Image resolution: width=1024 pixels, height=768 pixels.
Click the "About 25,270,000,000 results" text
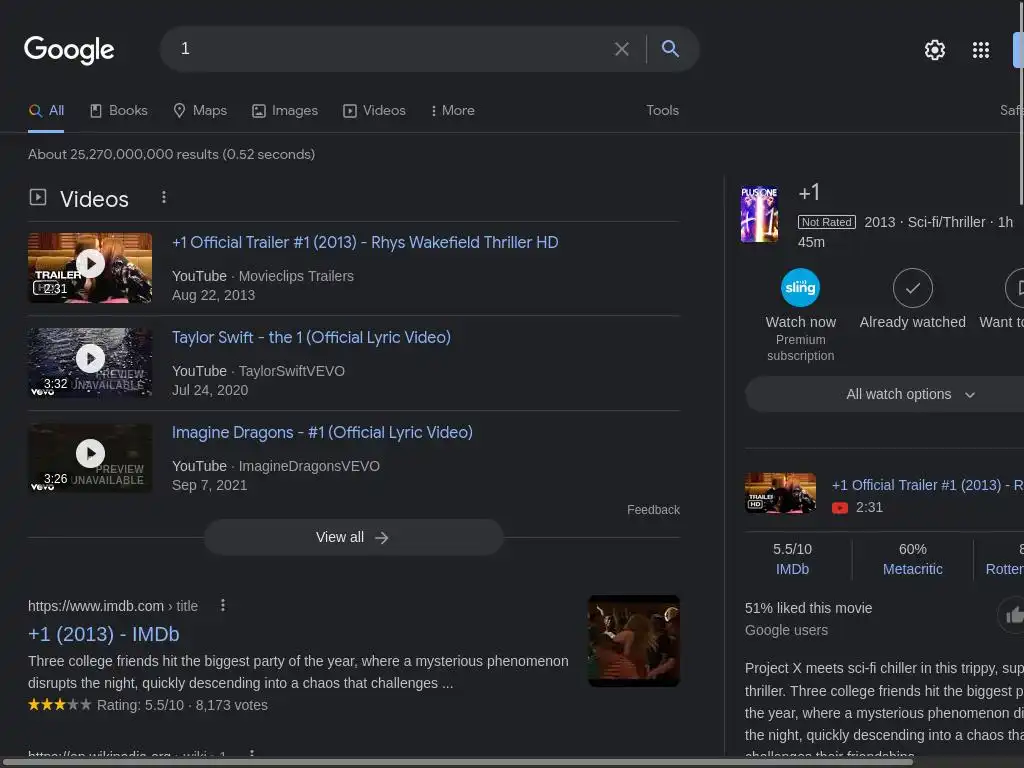172,154
